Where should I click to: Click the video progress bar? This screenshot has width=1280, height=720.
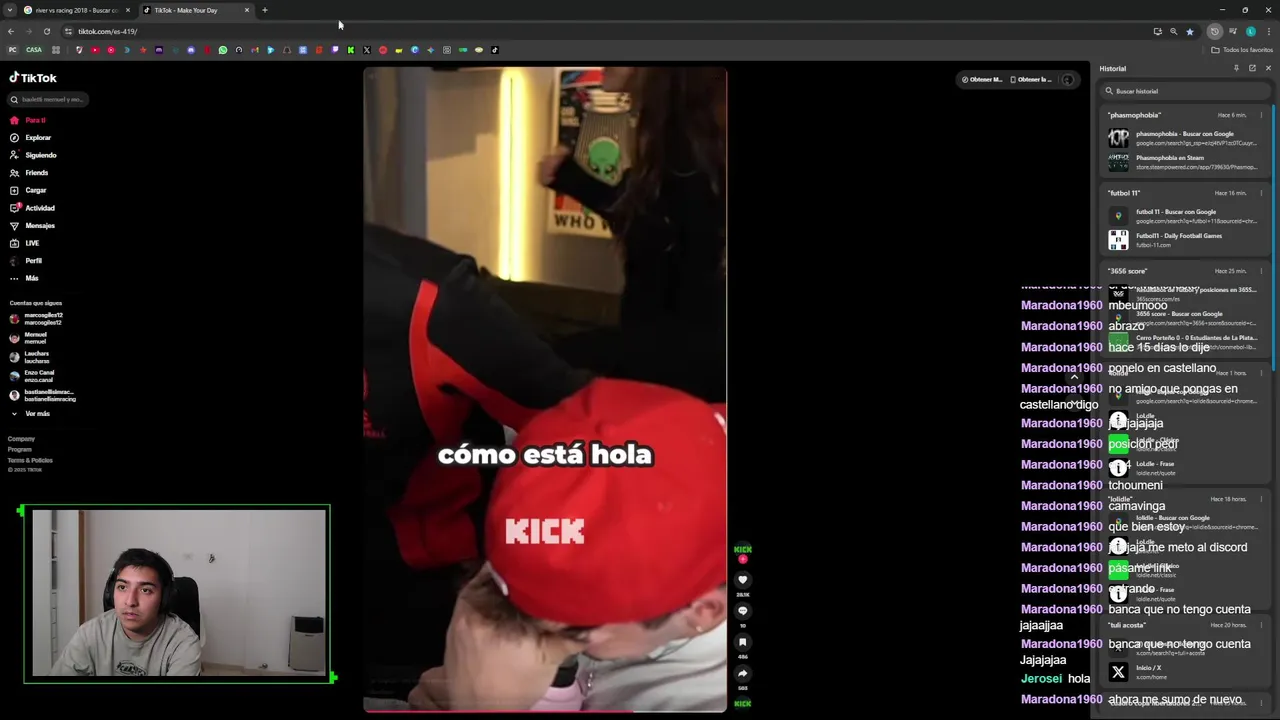point(545,711)
